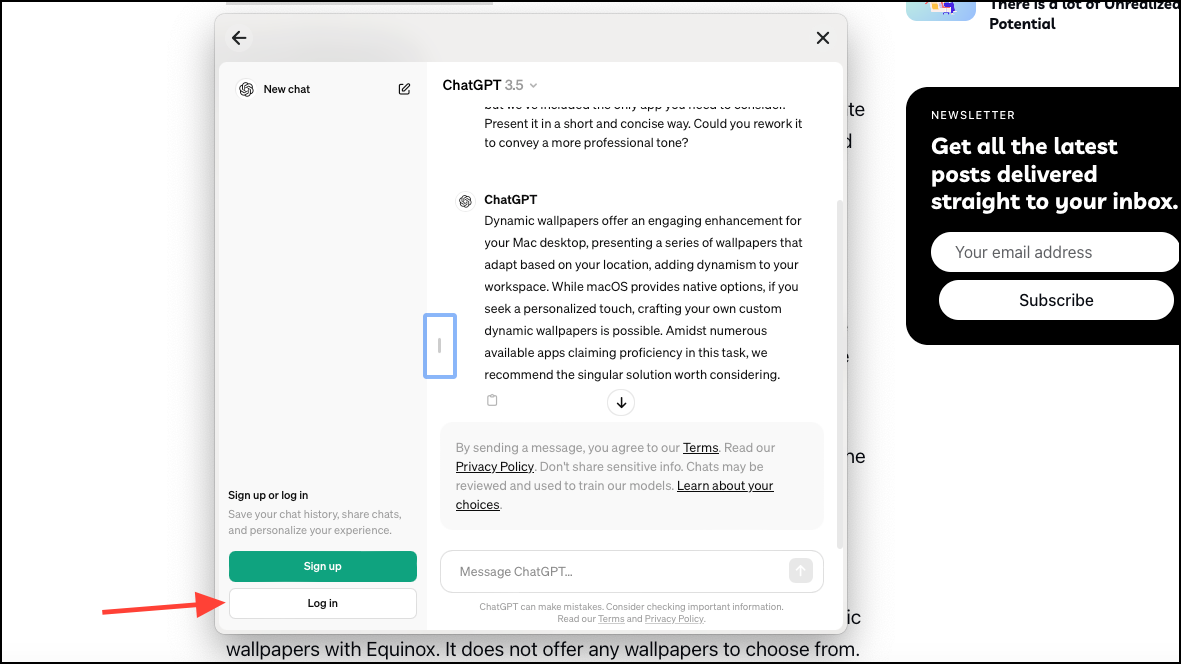Click the send message arrow button

coord(801,571)
